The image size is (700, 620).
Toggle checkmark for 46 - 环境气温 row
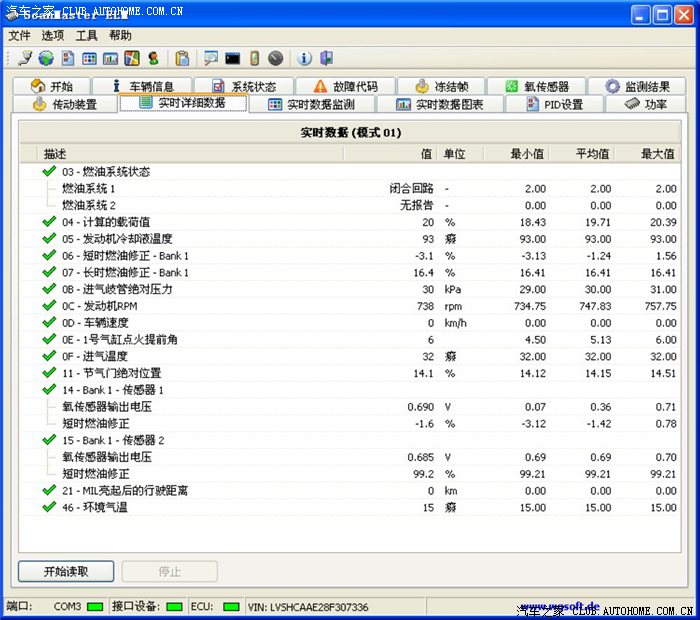(49, 507)
